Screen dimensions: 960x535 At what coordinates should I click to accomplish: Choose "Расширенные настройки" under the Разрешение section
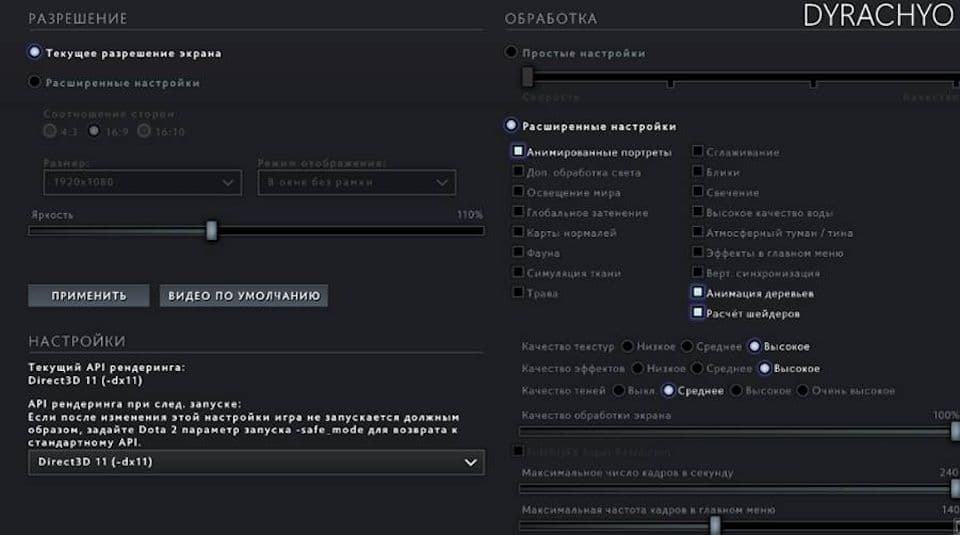(36, 82)
